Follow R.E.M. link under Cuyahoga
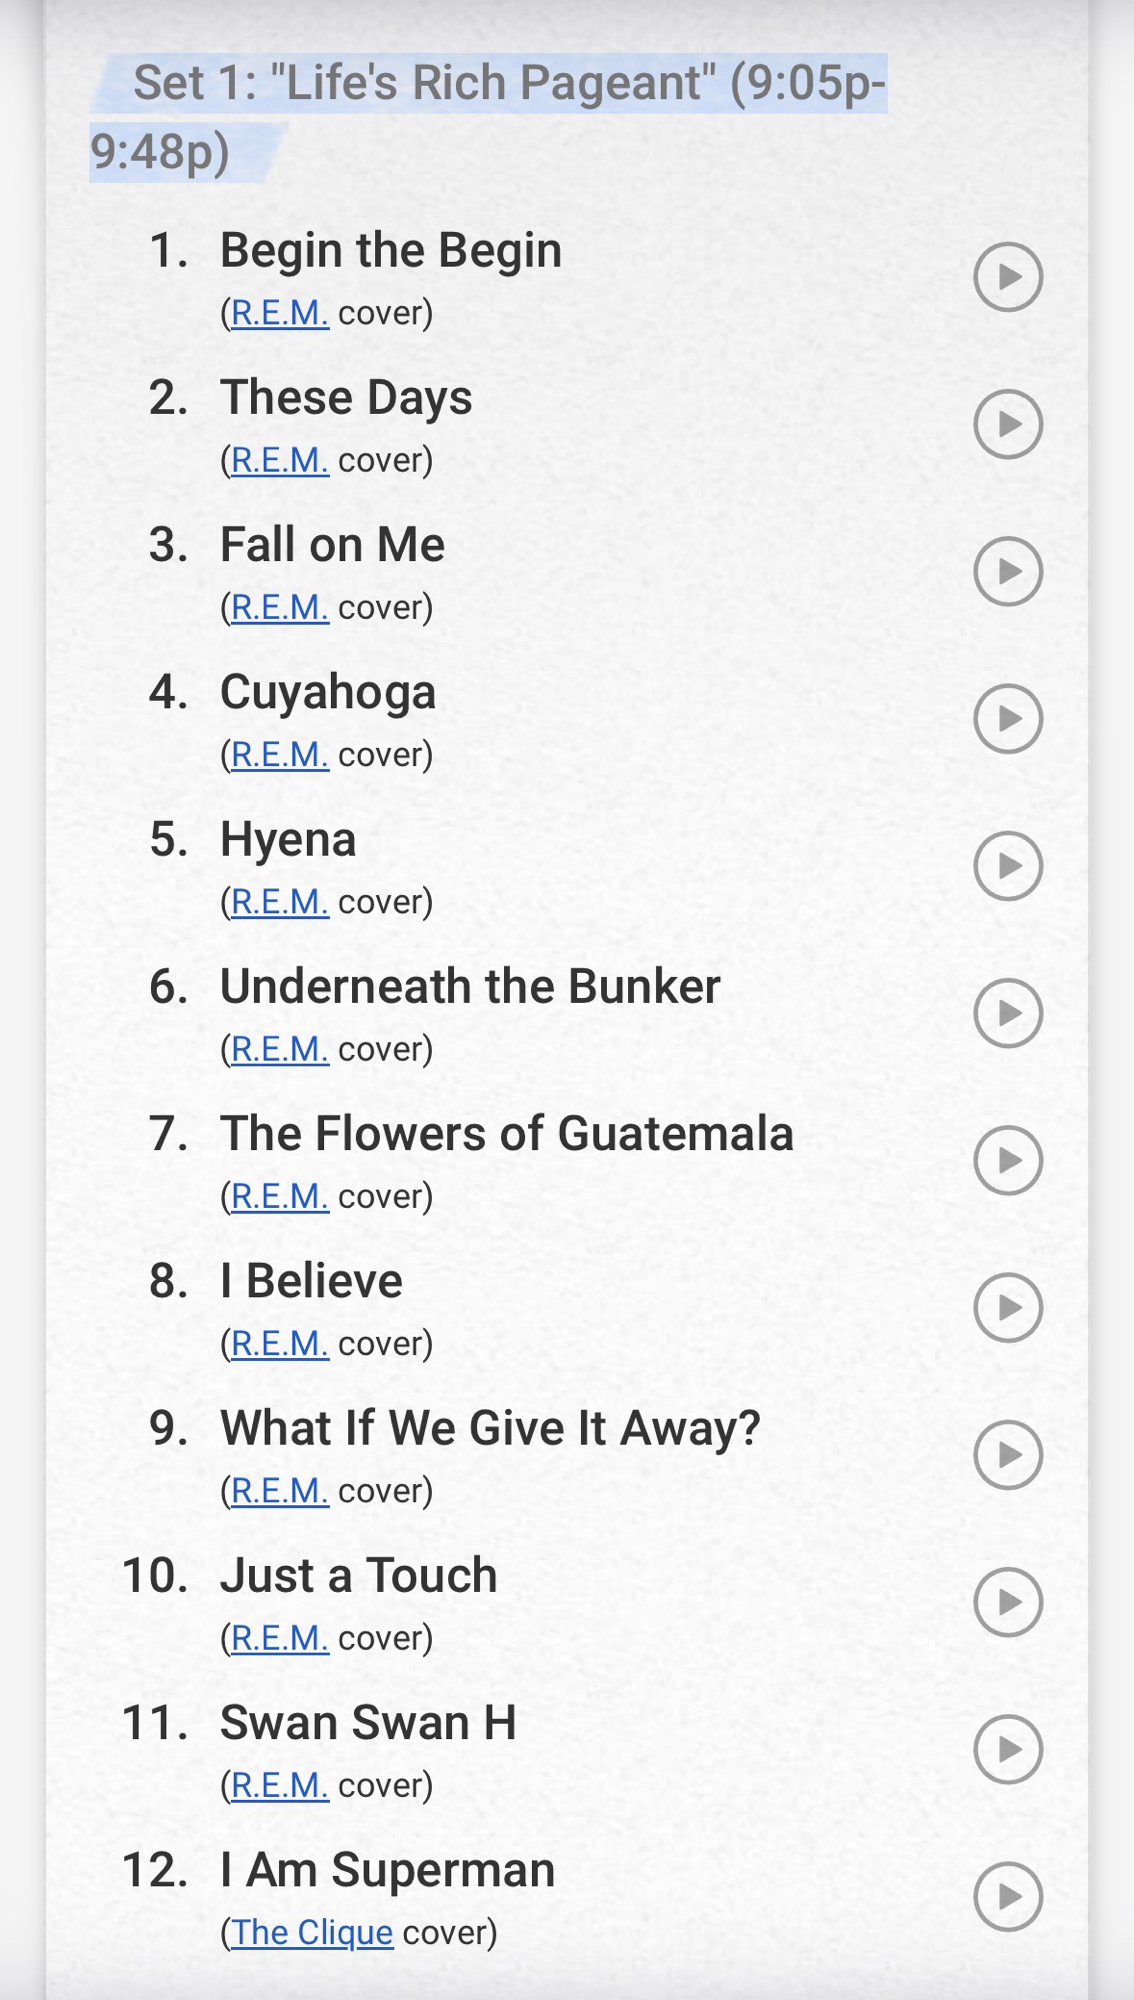The image size is (1134, 2000). point(279,754)
